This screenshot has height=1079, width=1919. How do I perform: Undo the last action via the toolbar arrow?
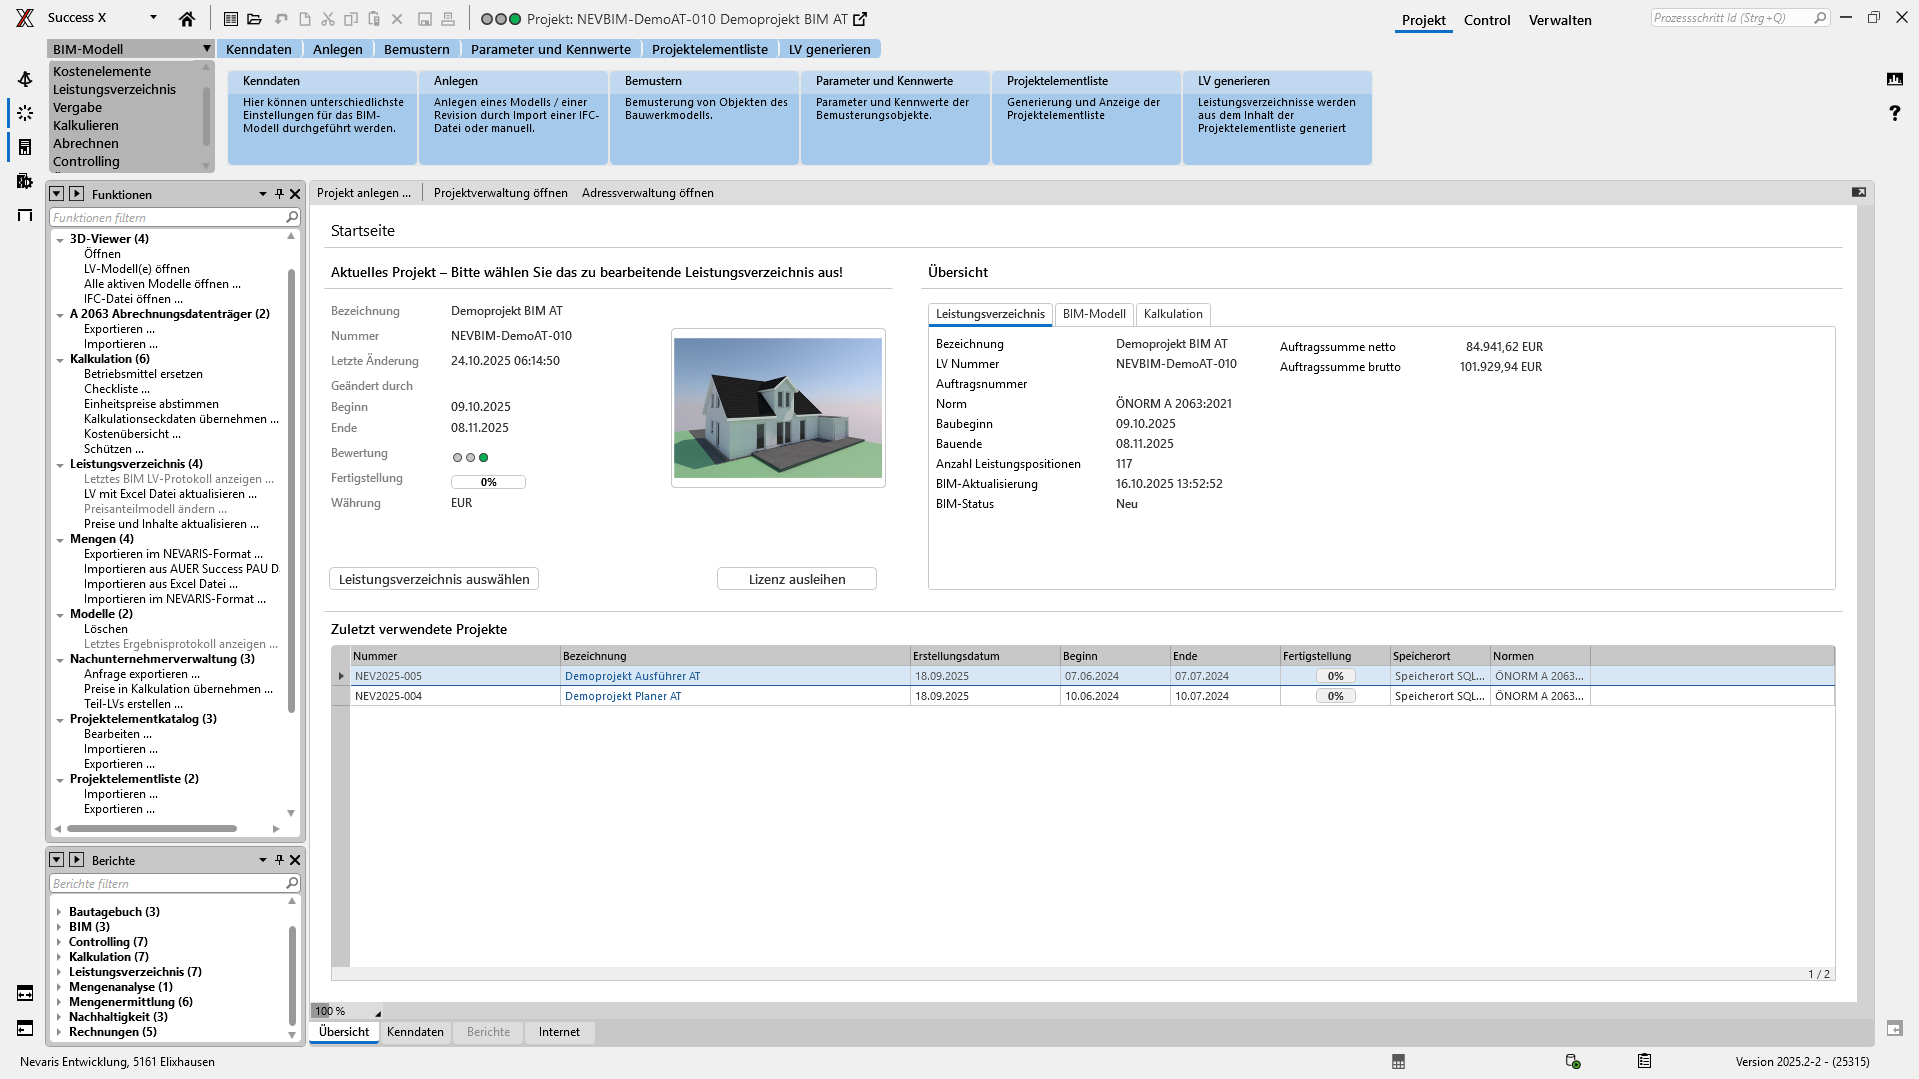(281, 18)
